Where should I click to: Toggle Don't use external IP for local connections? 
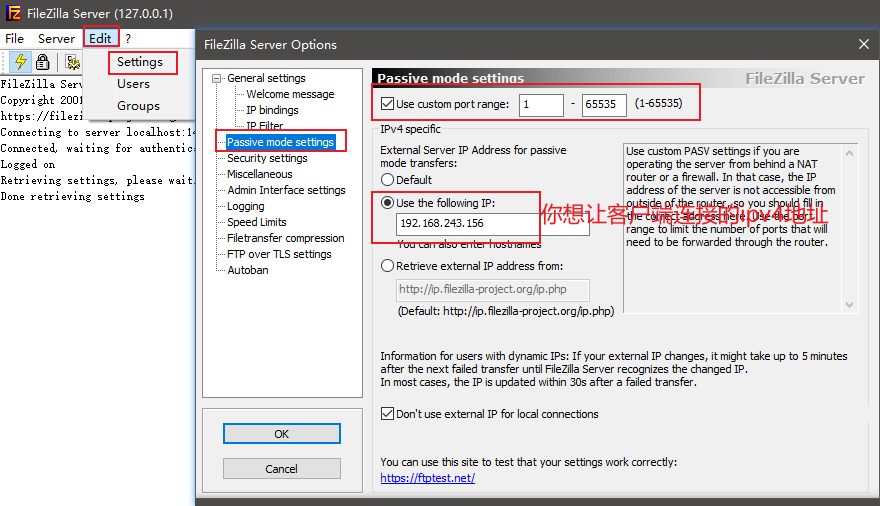pyautogui.click(x=387, y=414)
